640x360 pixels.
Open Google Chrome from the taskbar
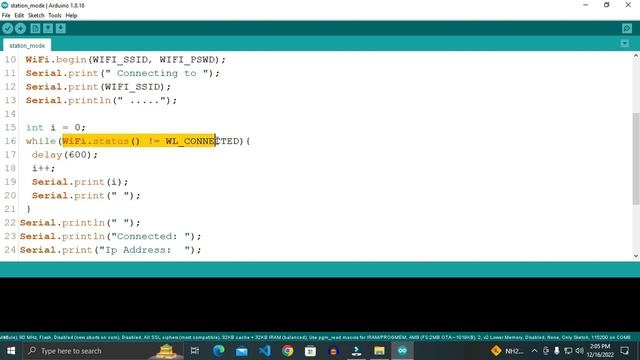[287, 351]
